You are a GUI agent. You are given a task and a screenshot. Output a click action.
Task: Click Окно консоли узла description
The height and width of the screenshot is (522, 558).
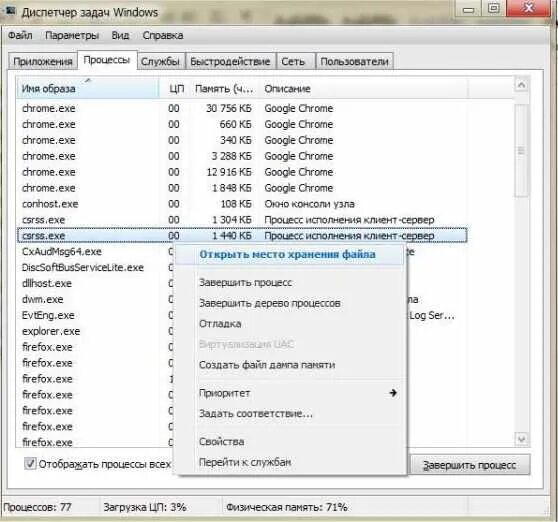309,204
